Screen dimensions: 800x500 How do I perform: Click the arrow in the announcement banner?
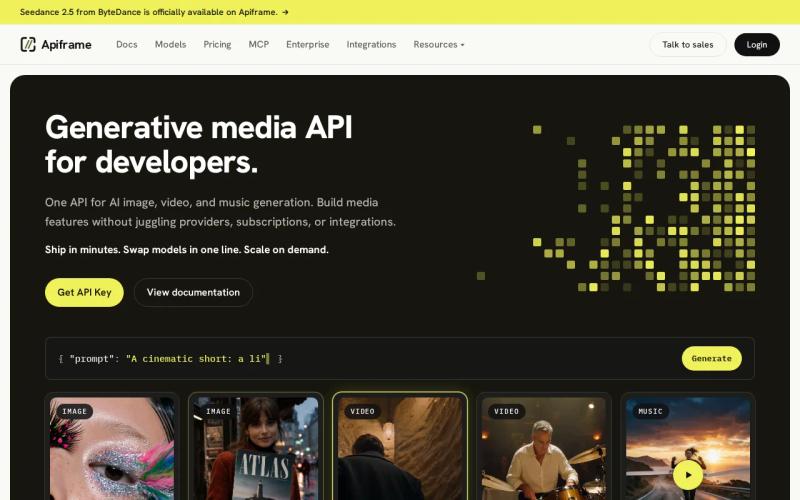click(285, 12)
